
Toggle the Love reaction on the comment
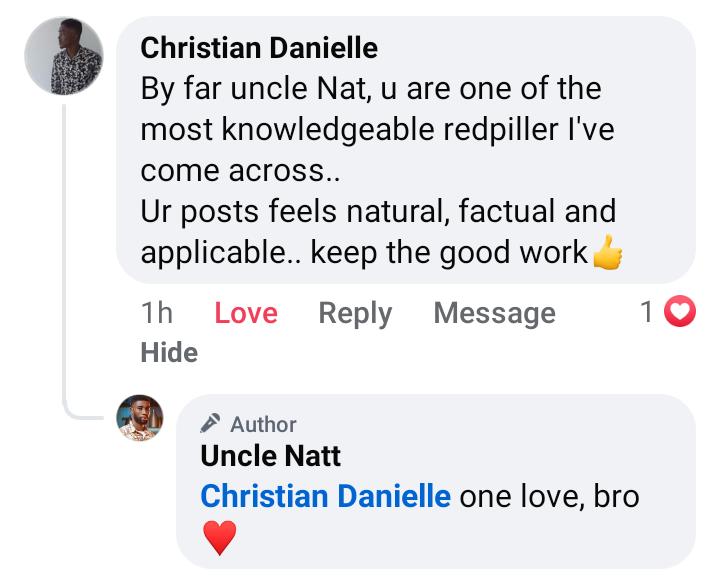pyautogui.click(x=245, y=313)
